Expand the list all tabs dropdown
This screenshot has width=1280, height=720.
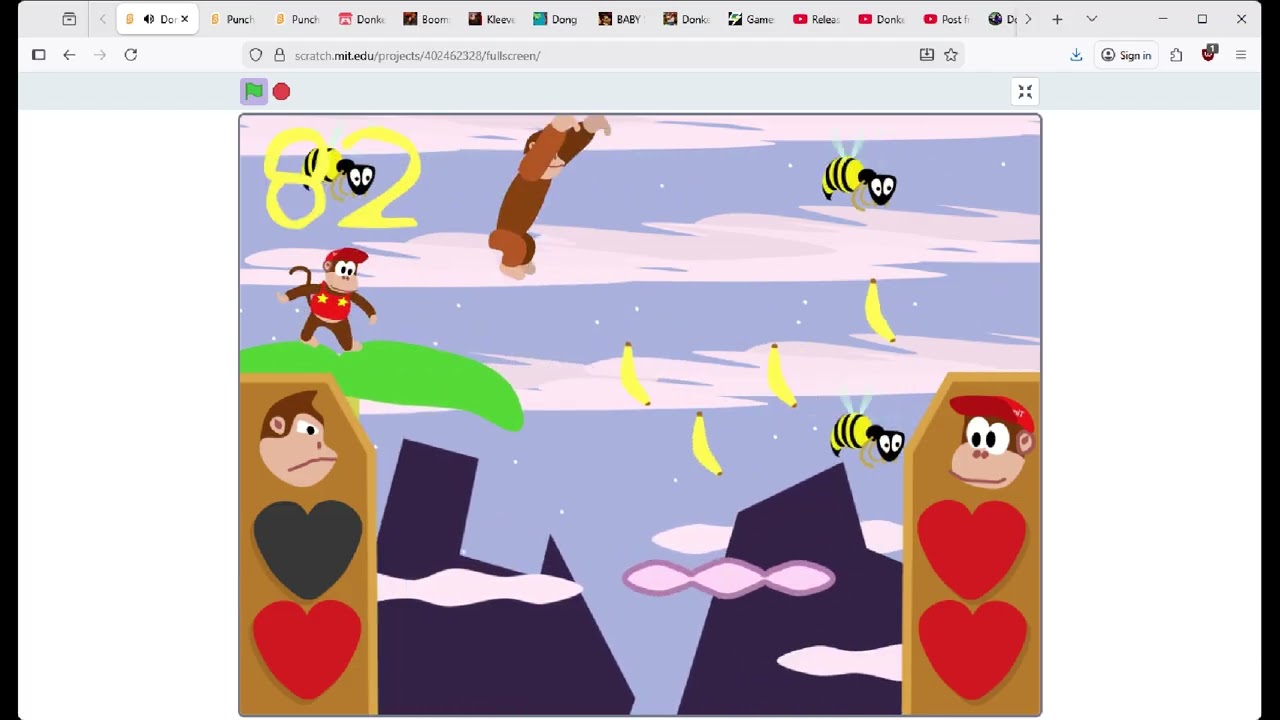pos(1092,19)
